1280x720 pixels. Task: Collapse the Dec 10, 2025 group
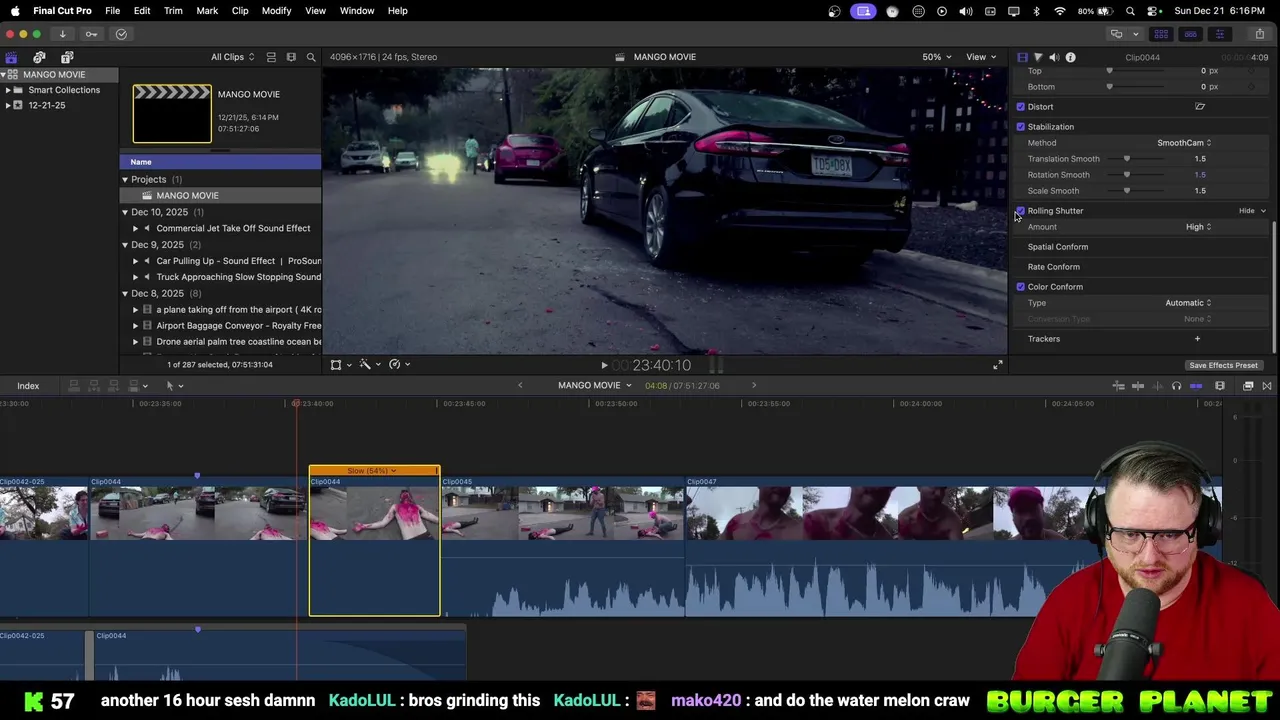125,212
